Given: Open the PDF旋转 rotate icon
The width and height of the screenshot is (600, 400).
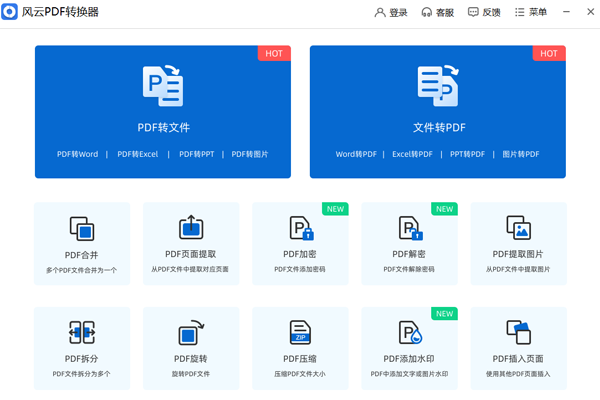Looking at the screenshot, I should pyautogui.click(x=190, y=333).
